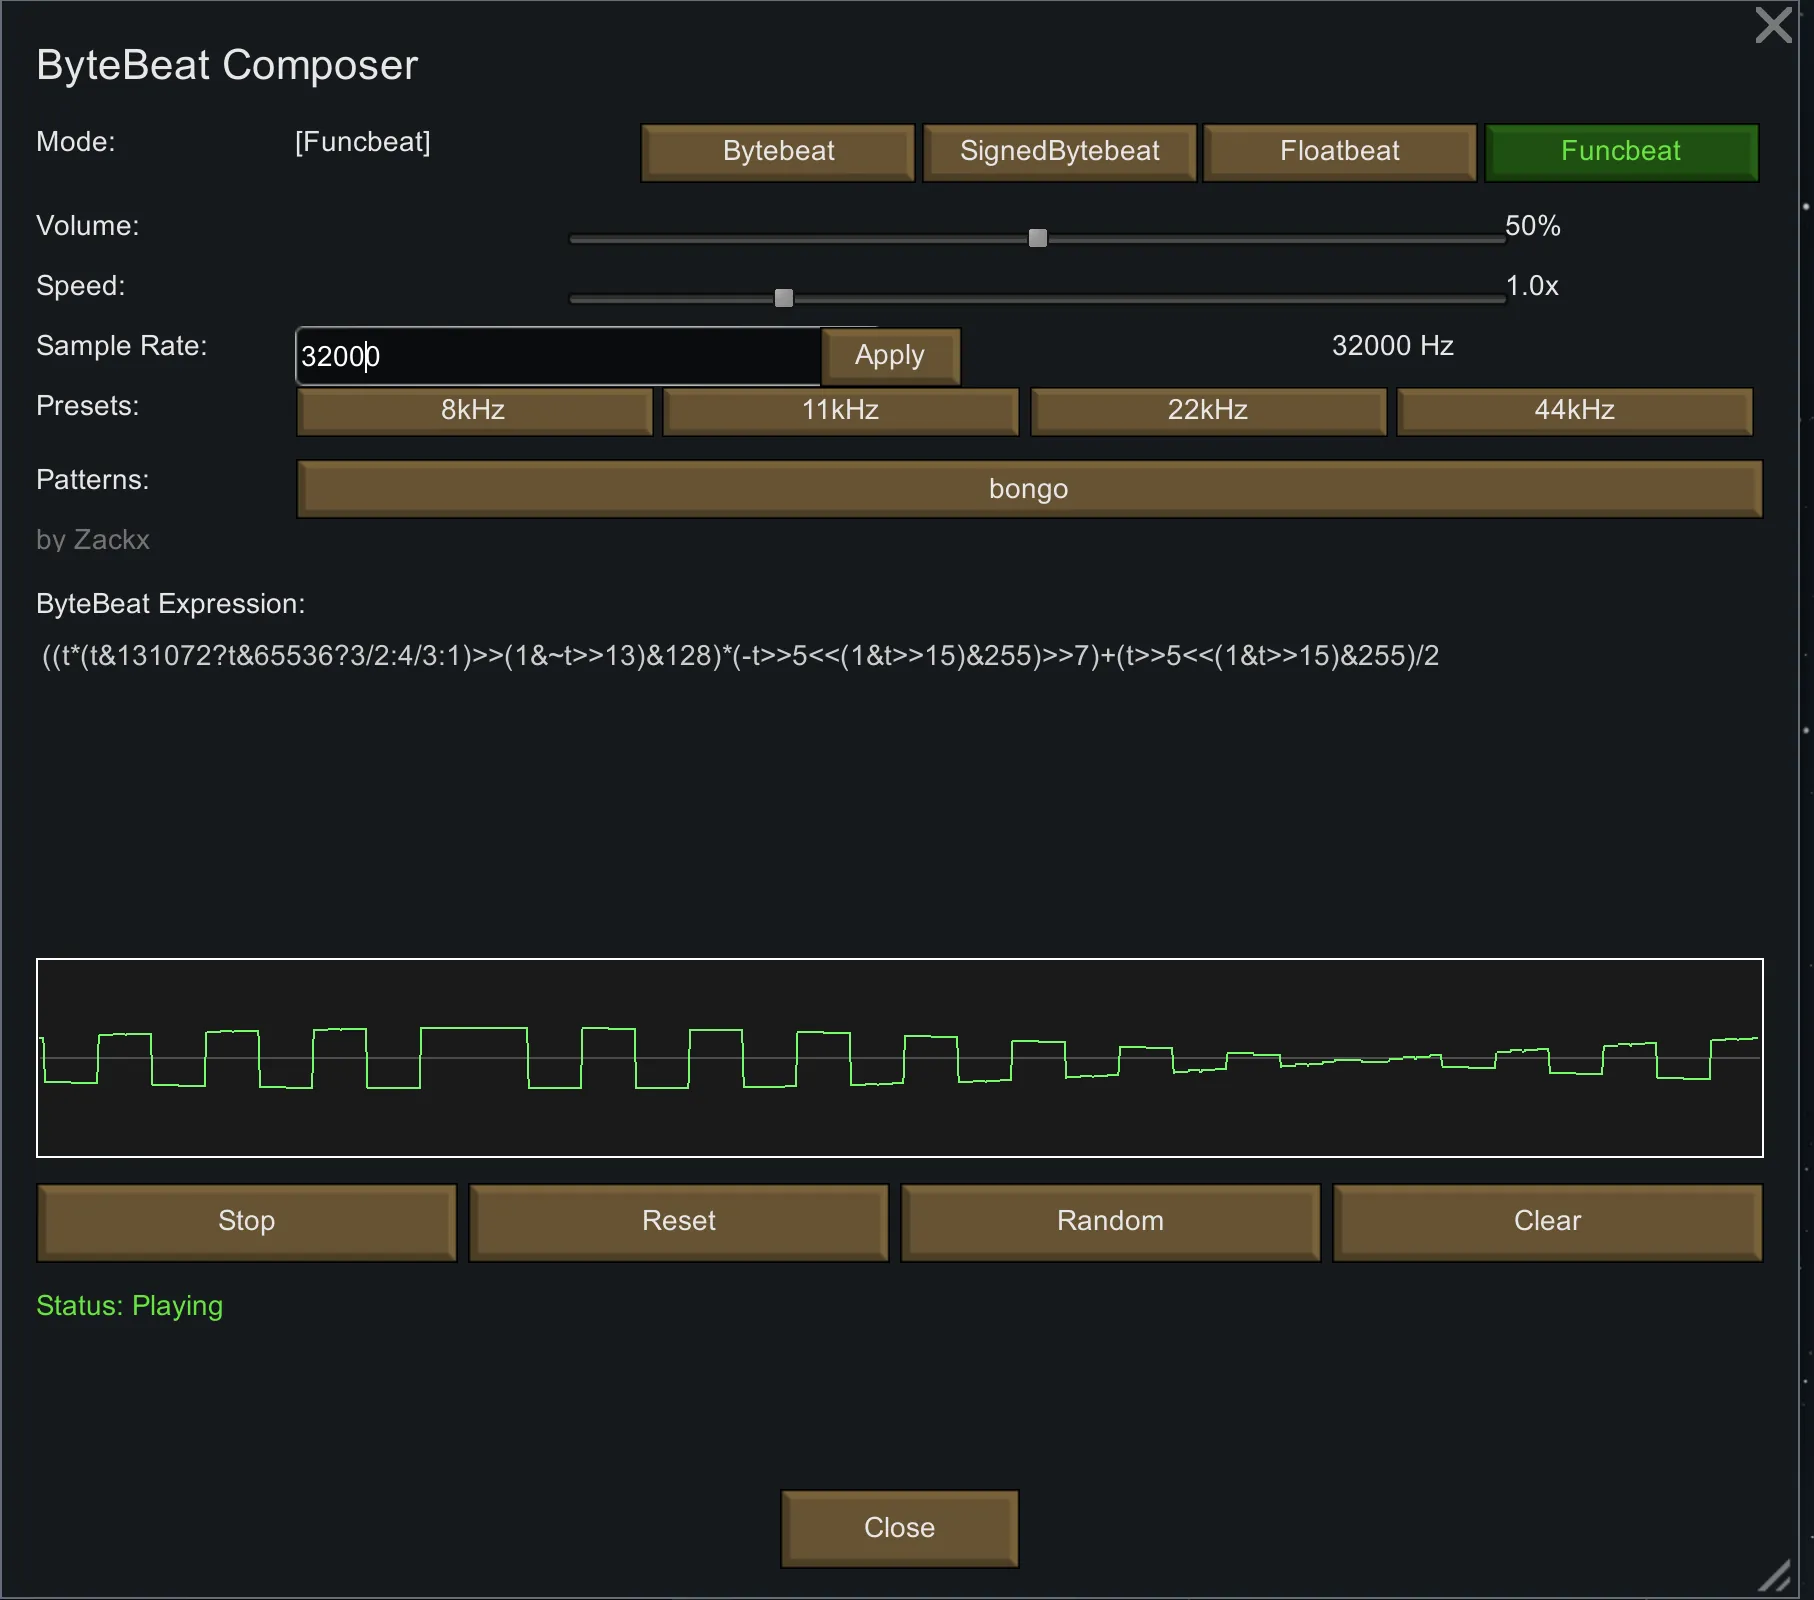
Task: Focus the Sample Rate input field
Action: [558, 356]
